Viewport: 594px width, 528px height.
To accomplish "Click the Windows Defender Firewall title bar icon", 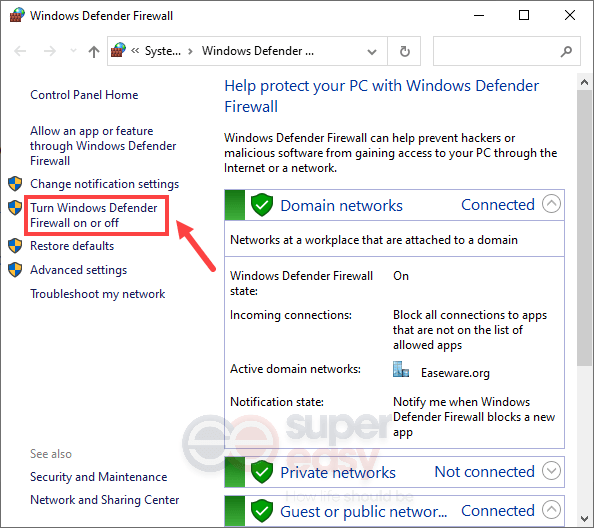I will (17, 16).
